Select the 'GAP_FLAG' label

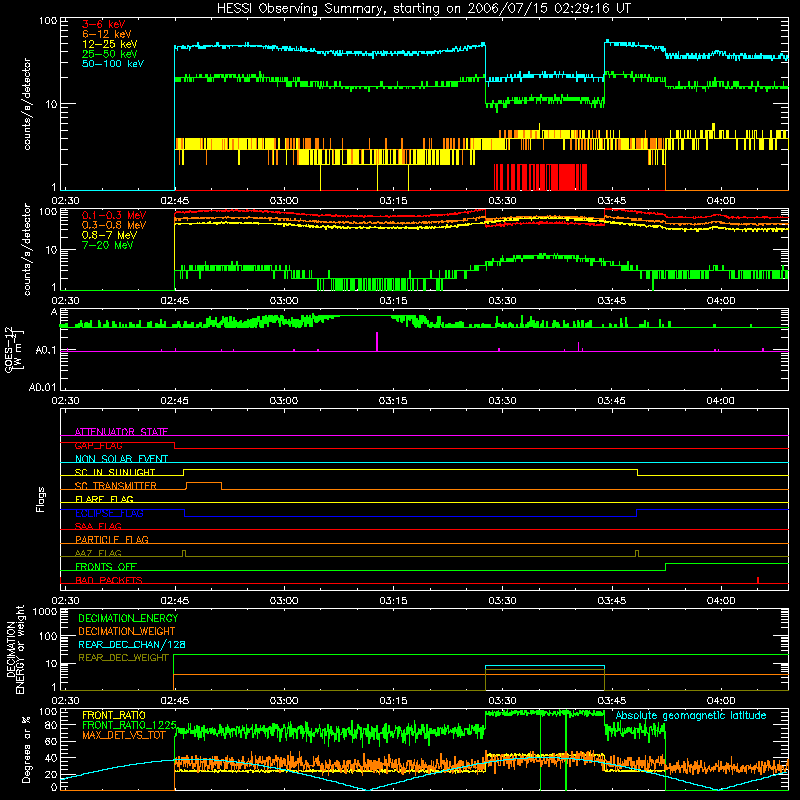click(98, 445)
